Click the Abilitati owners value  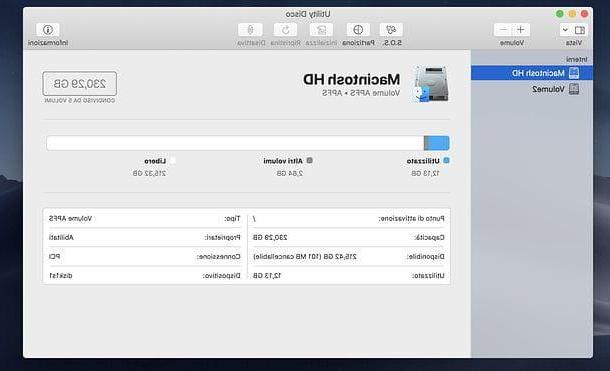61,237
